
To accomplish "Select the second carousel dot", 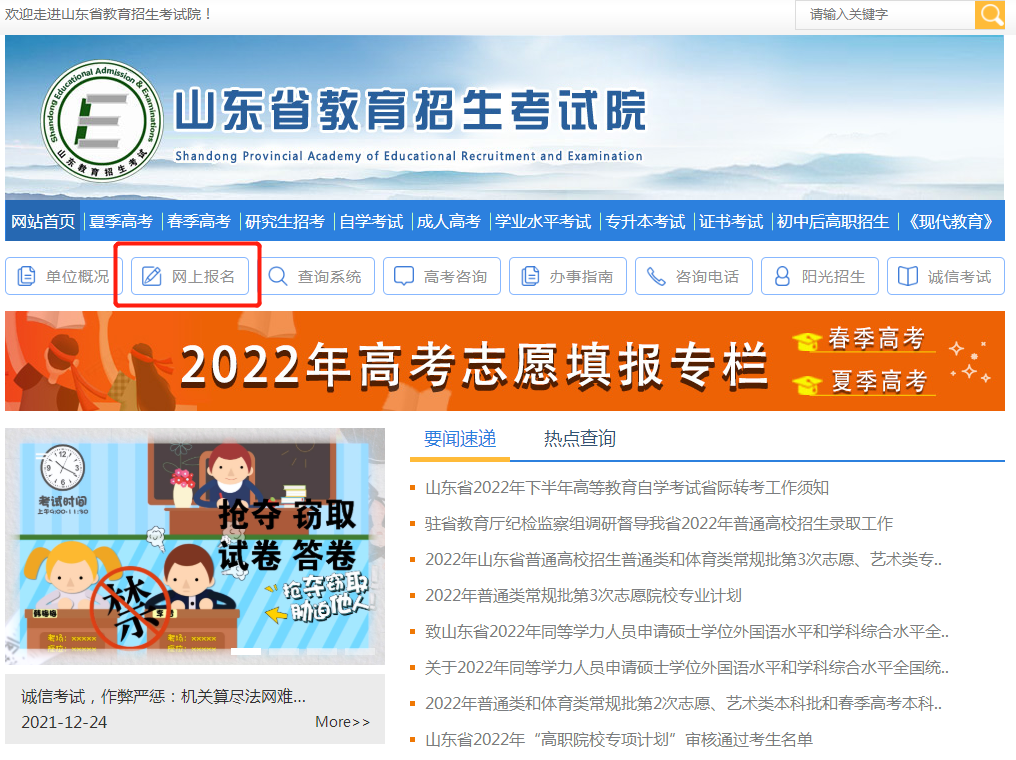I will pos(285,652).
